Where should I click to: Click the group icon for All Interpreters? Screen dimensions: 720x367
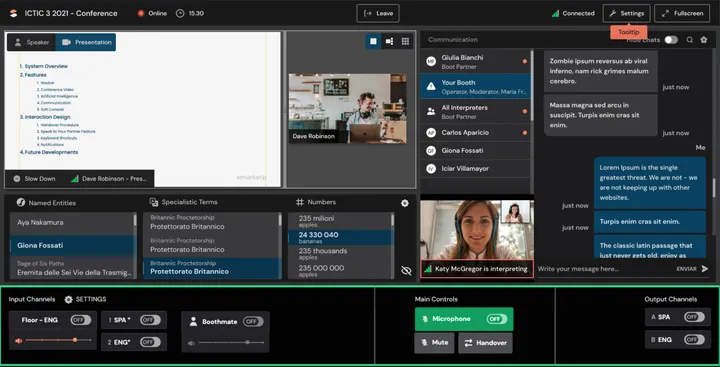(431, 111)
